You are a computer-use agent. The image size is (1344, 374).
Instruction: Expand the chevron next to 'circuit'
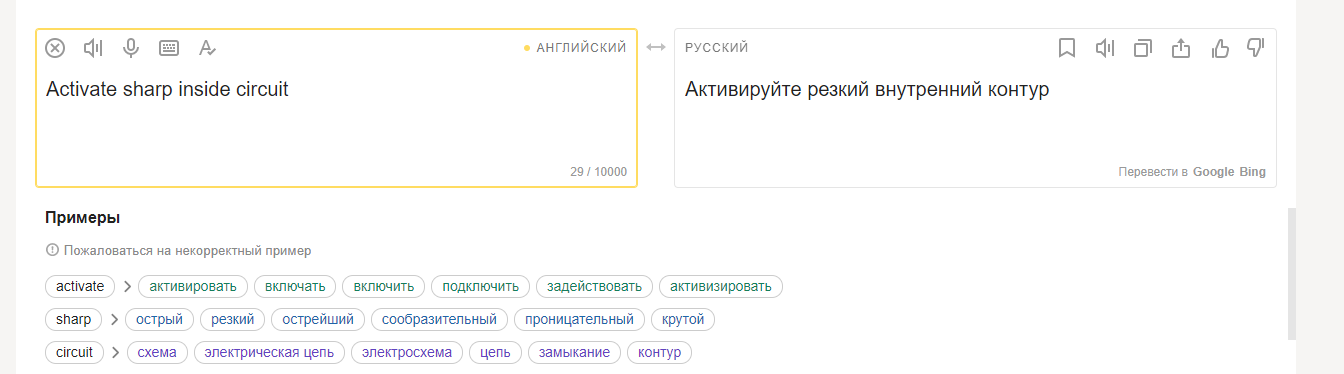click(x=115, y=352)
